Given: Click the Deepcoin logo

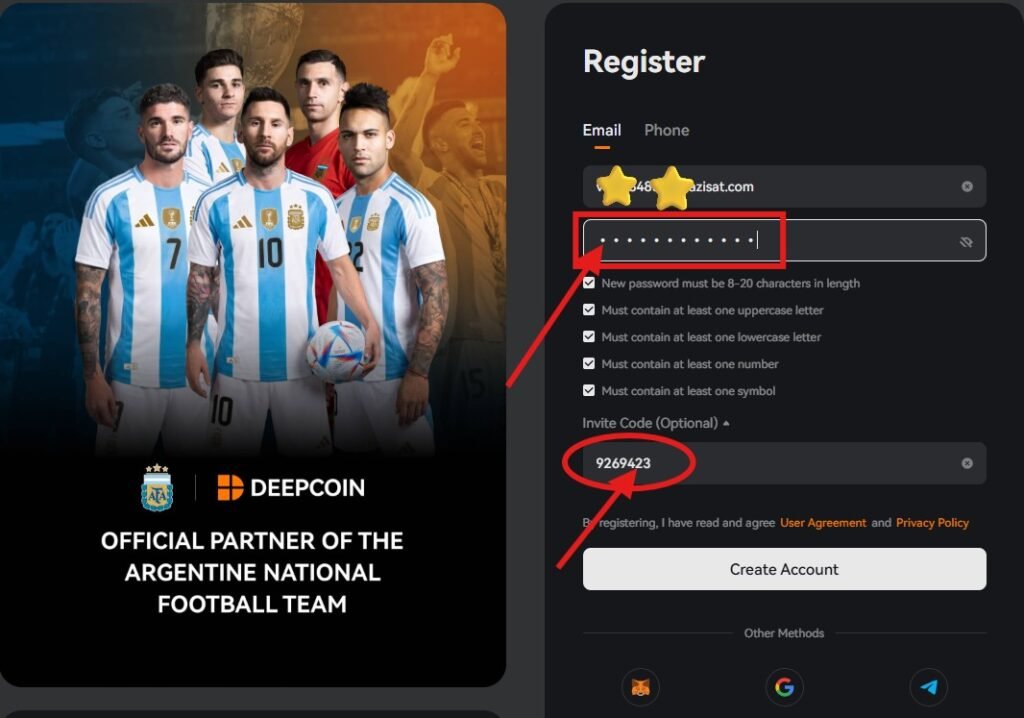Looking at the screenshot, I should 291,487.
